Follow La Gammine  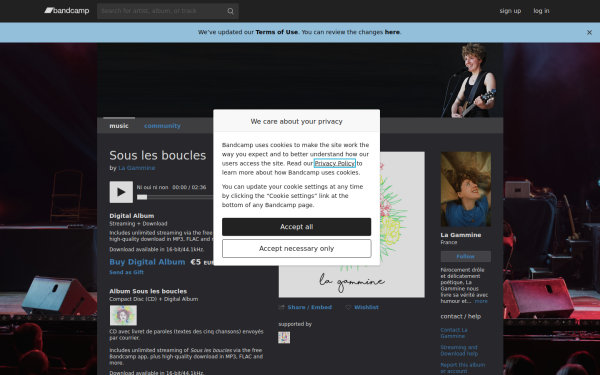[x=466, y=256]
